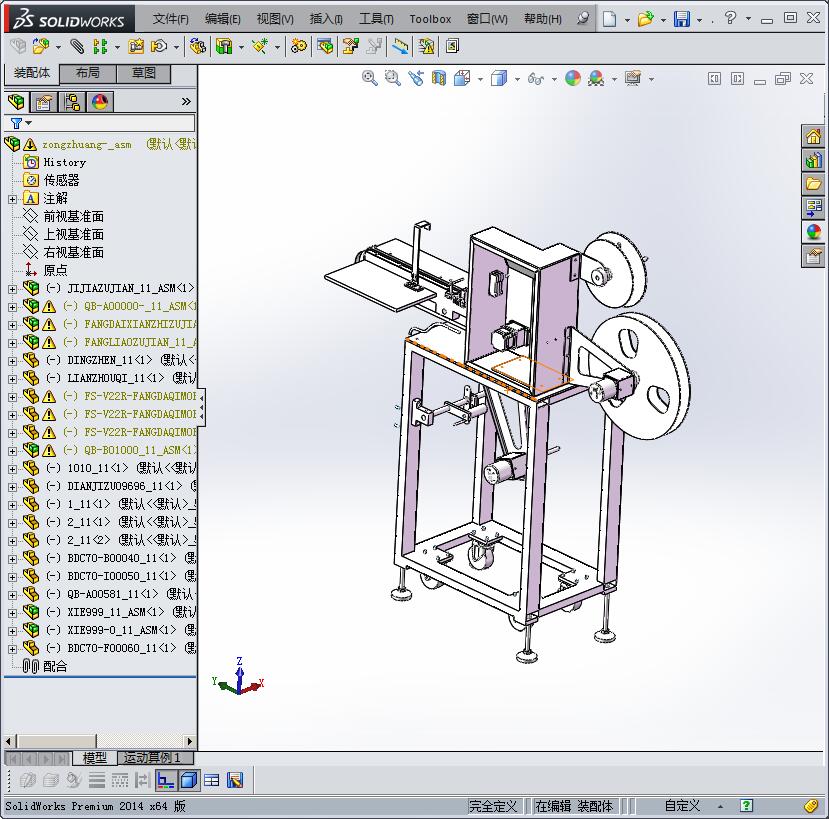Click the Assembly Features icon
The height and width of the screenshot is (819, 829).
tap(224, 47)
